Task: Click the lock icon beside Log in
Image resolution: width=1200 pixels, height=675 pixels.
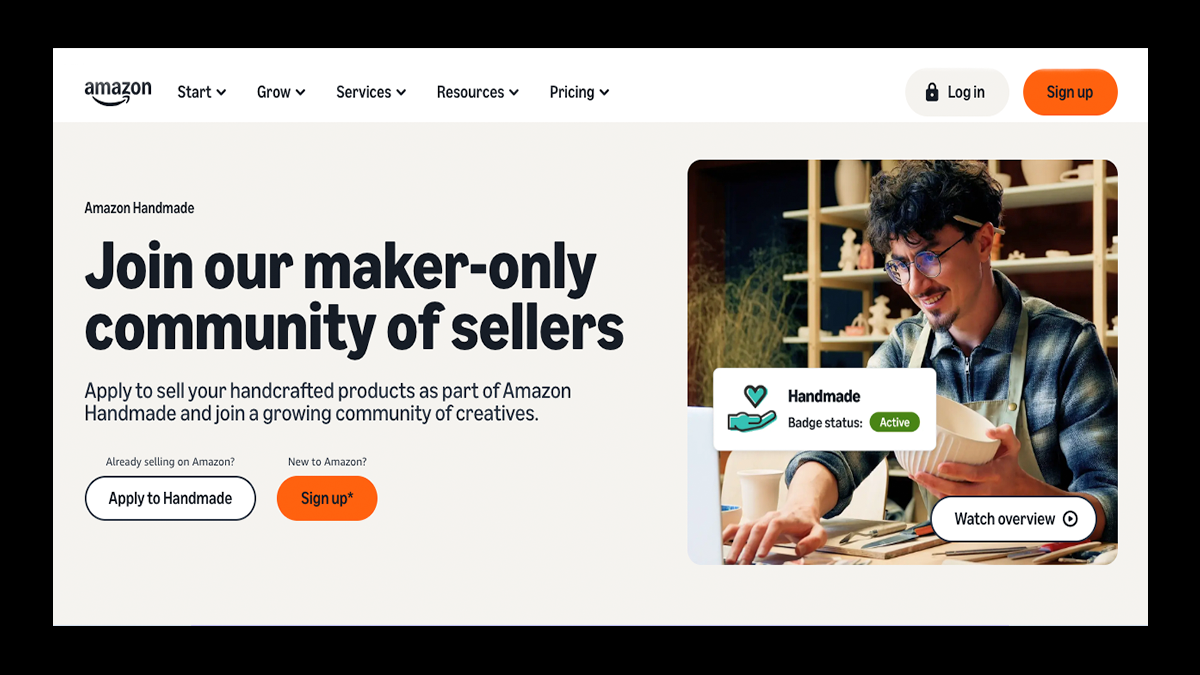Action: pyautogui.click(x=932, y=92)
